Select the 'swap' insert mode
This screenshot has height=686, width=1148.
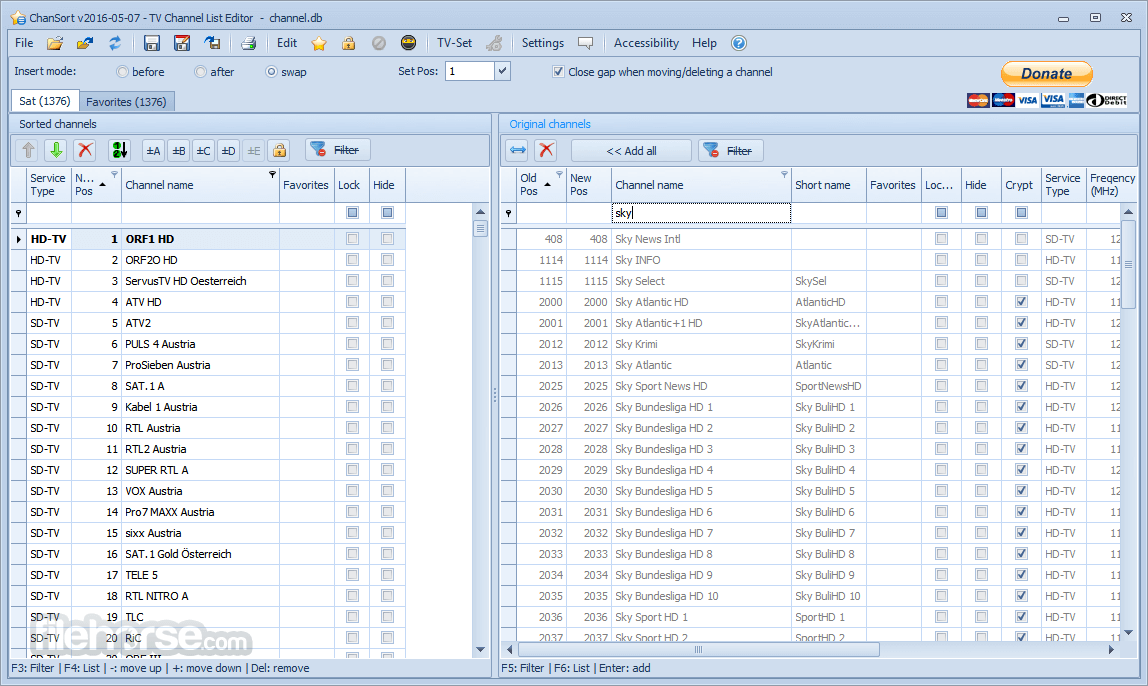[272, 72]
